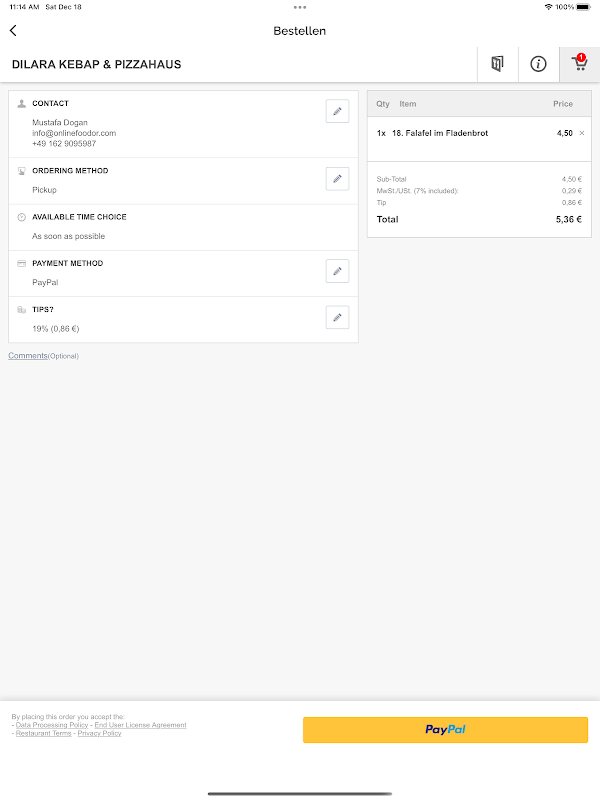Edit the Ordering Method pencil
The image size is (600, 800).
click(x=337, y=178)
